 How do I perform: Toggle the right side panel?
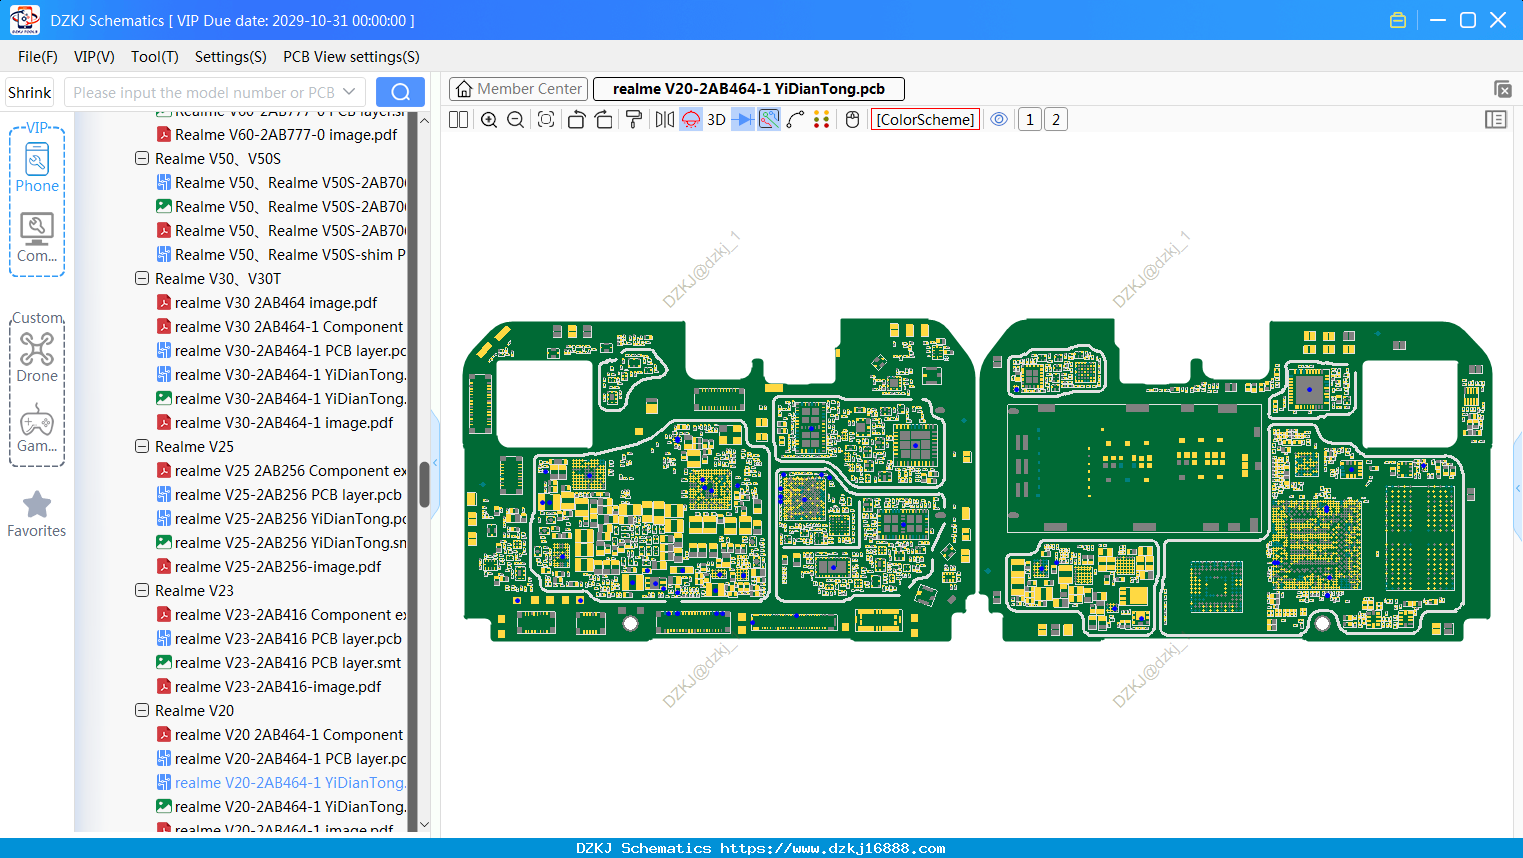pos(1496,120)
